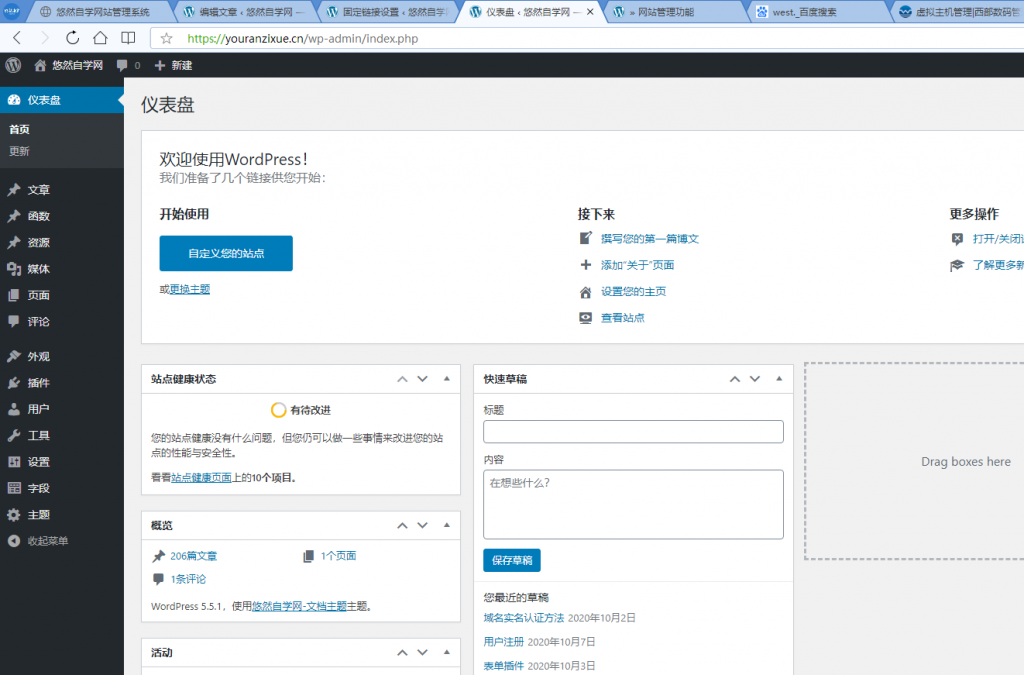The height and width of the screenshot is (675, 1024).
Task: Click 自定义您的站点 button
Action: [x=226, y=253]
